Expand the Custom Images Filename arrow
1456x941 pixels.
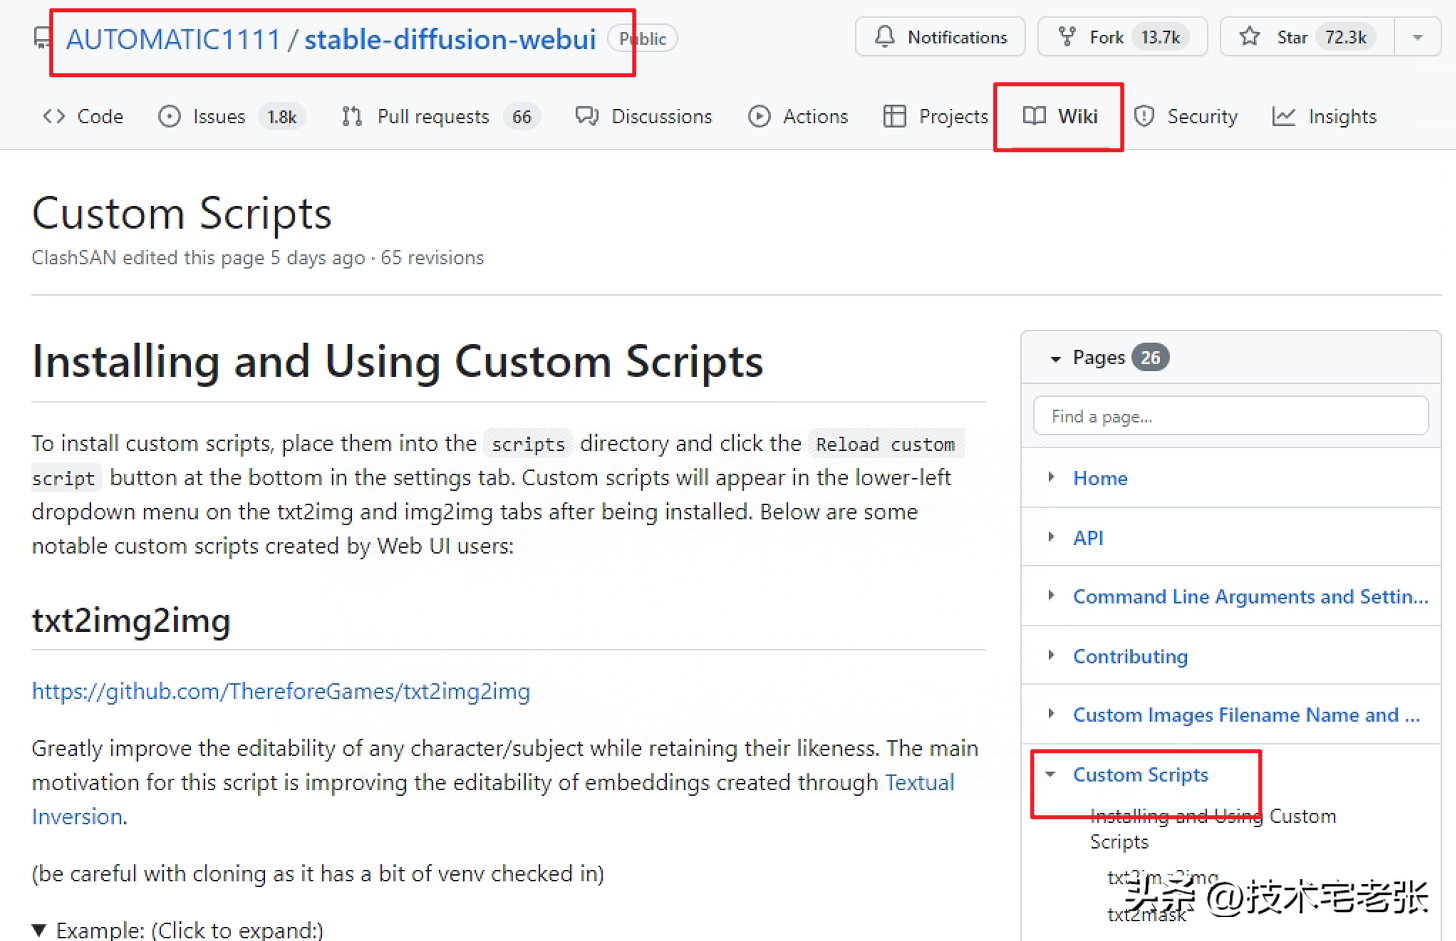coord(1051,713)
